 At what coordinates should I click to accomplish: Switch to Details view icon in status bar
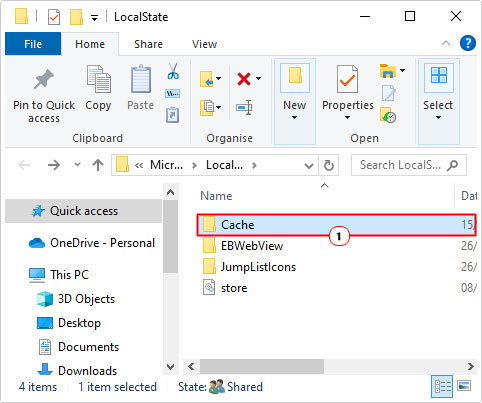point(442,387)
